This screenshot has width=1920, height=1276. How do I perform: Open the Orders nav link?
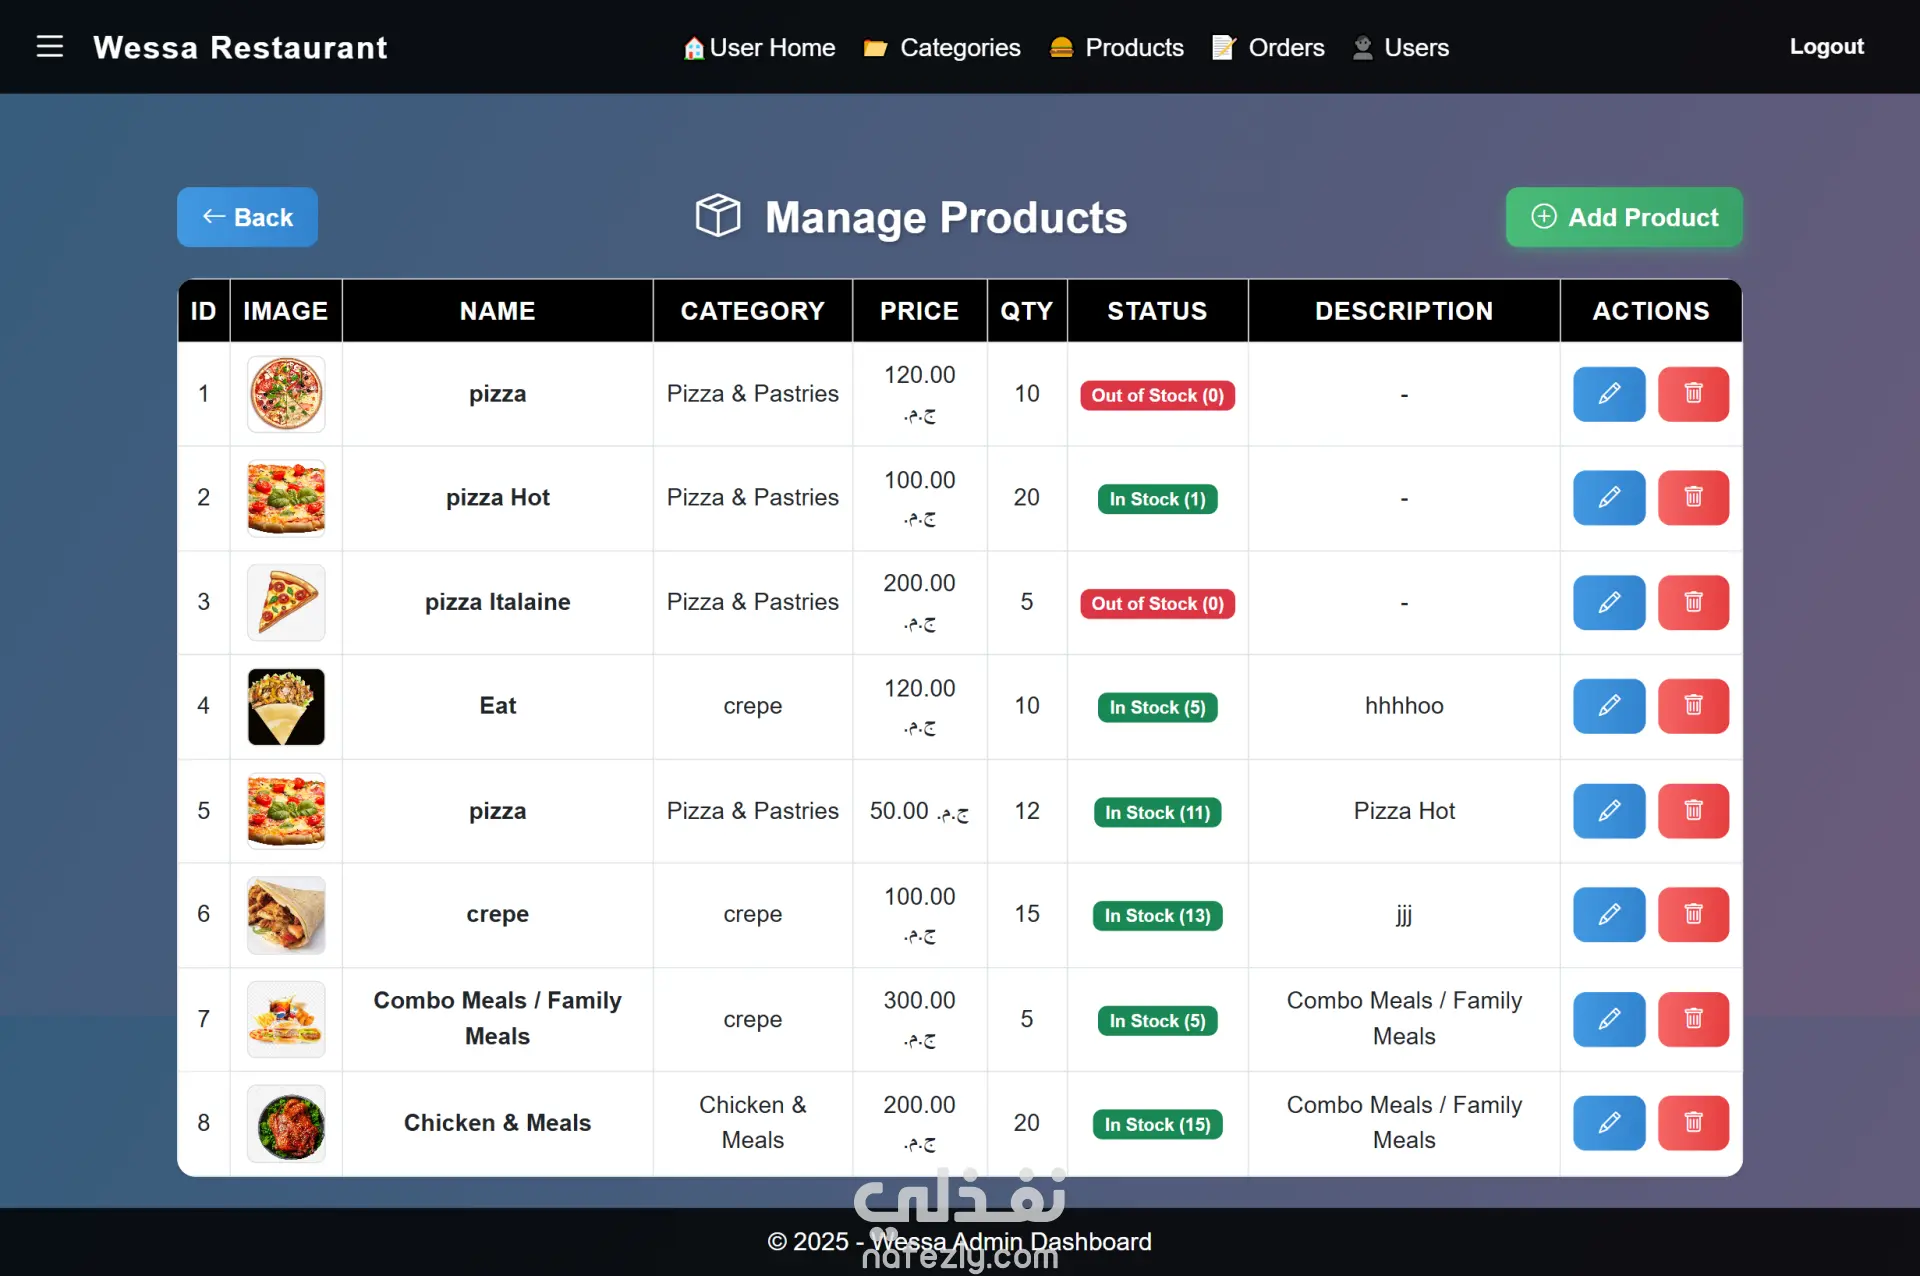point(1268,47)
